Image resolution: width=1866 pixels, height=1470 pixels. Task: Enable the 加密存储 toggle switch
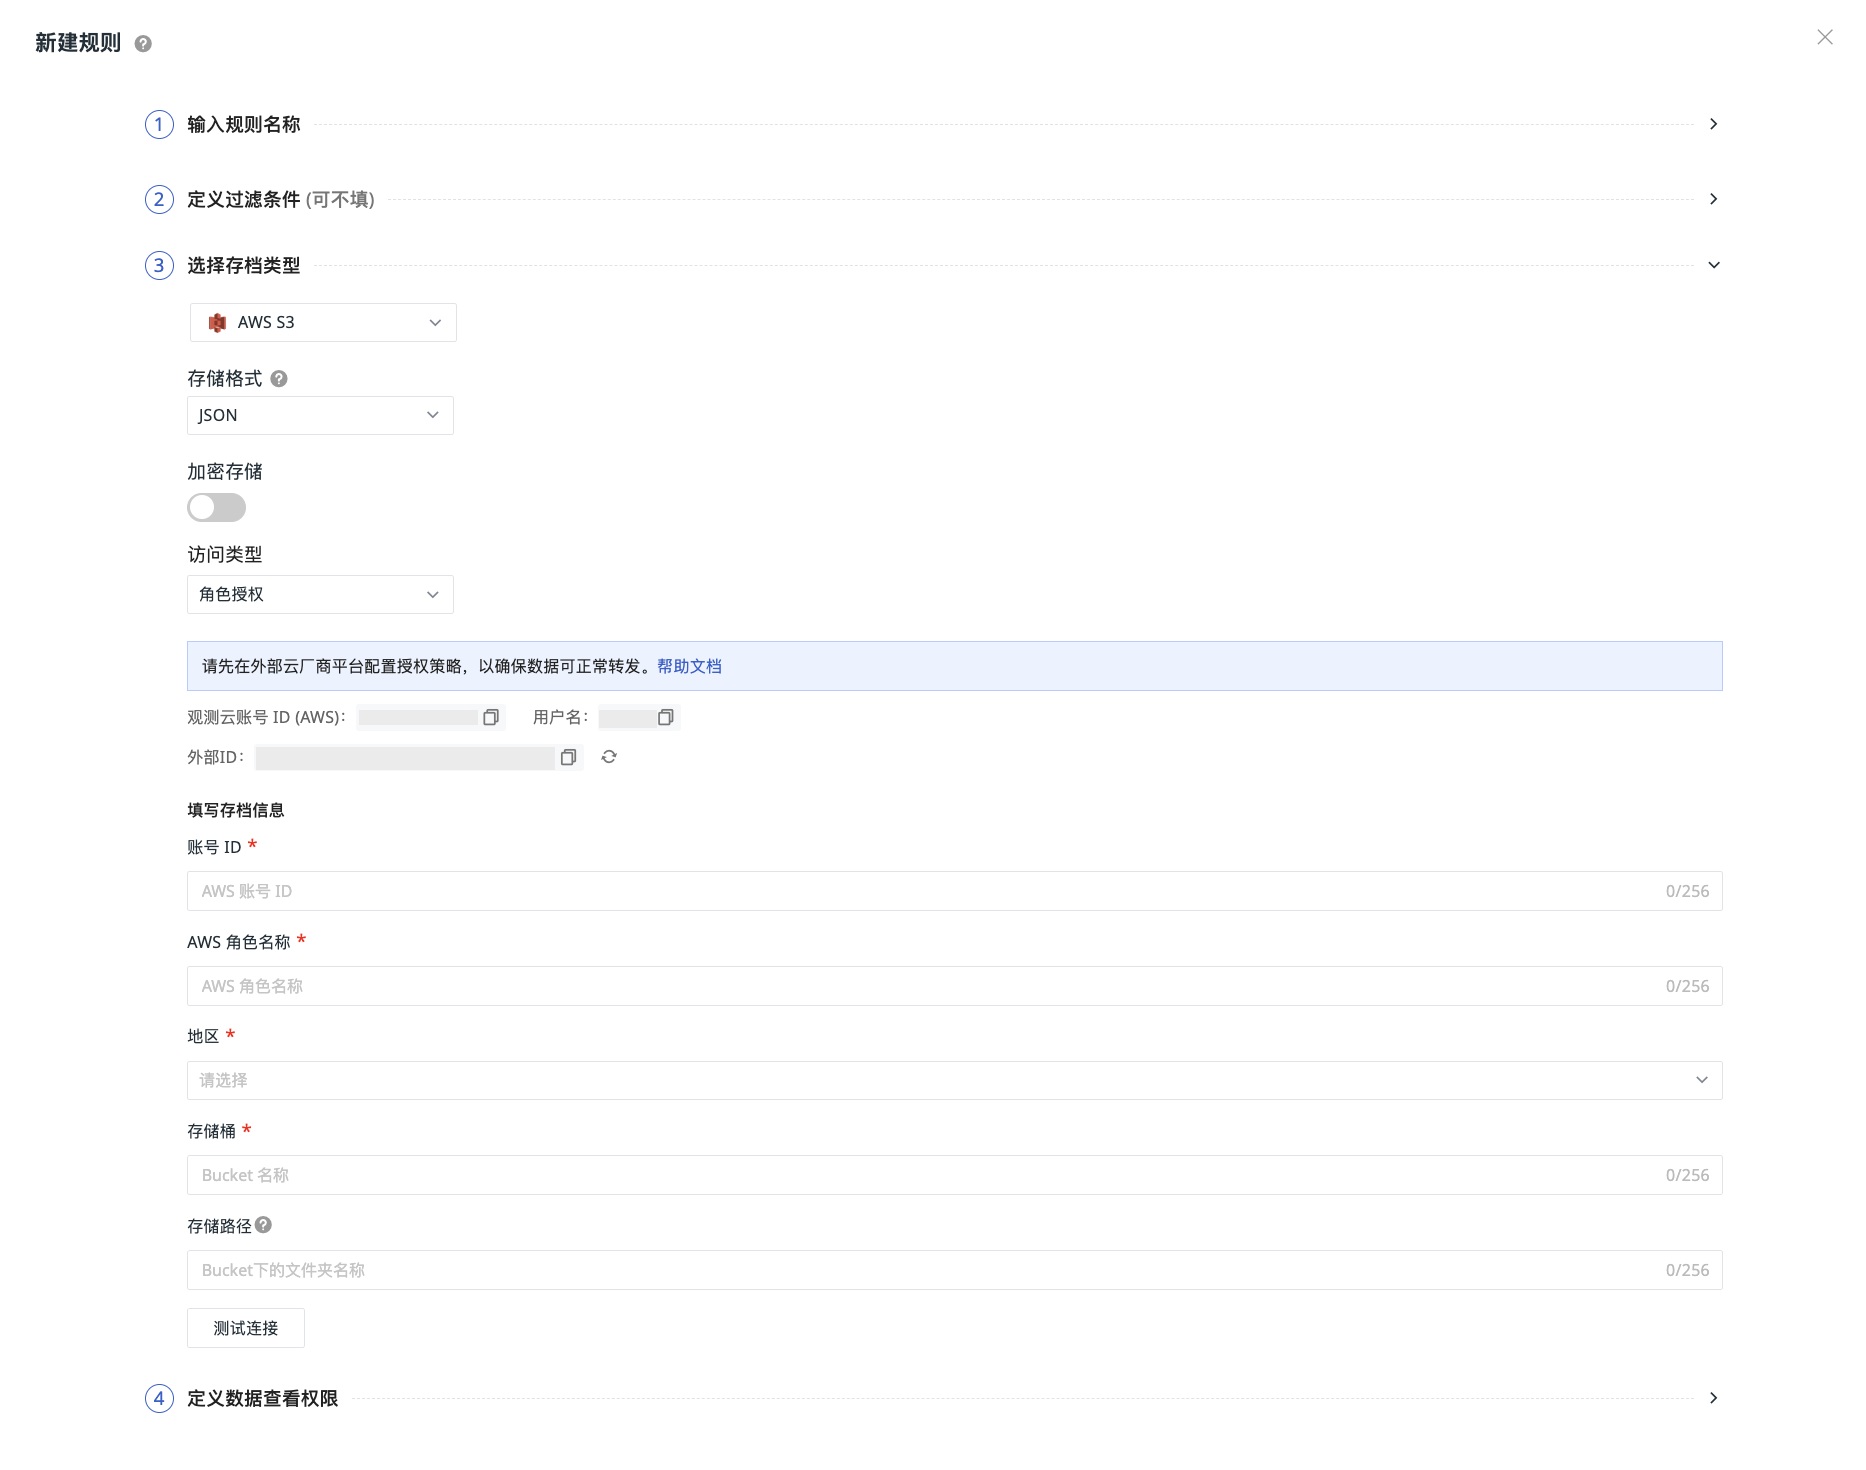click(x=217, y=508)
